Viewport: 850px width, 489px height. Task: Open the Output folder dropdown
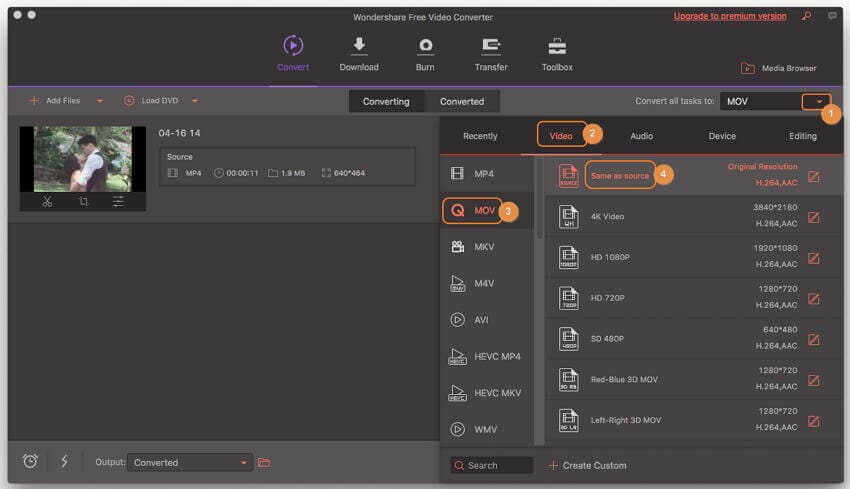190,462
